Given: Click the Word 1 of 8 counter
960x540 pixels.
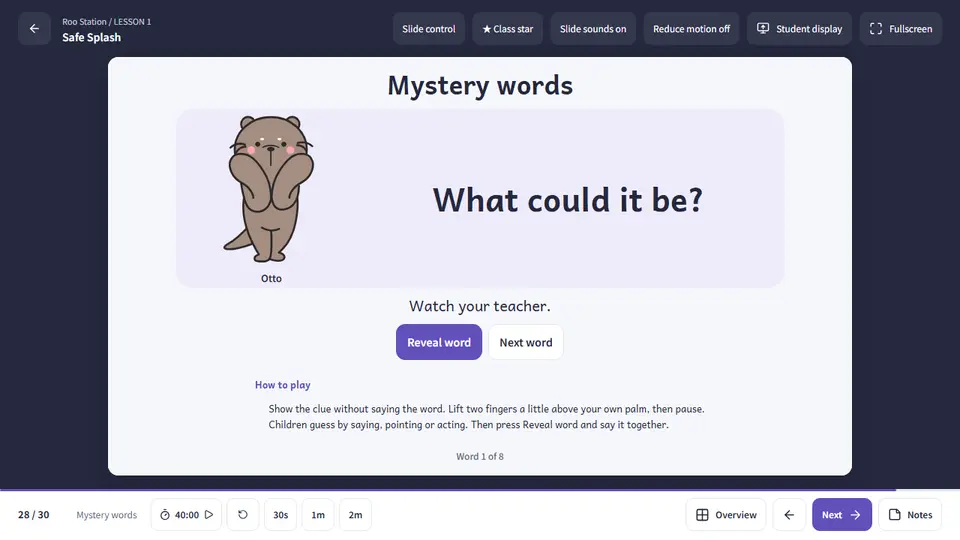Looking at the screenshot, I should pyautogui.click(x=480, y=457).
